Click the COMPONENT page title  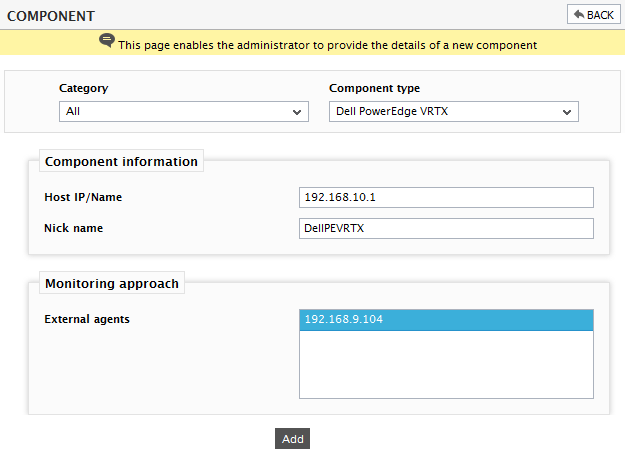51,16
